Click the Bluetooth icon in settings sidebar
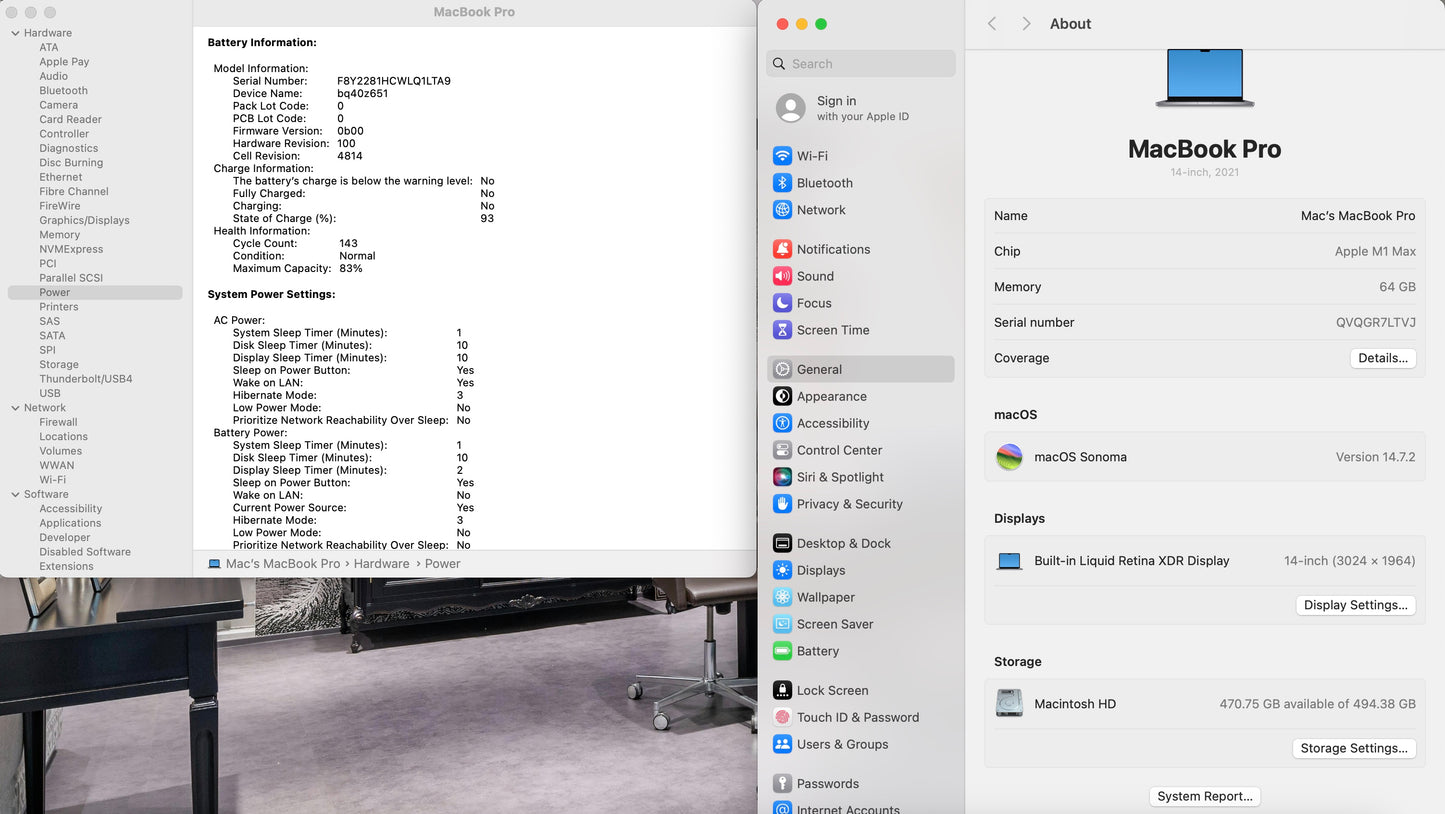 [x=782, y=183]
